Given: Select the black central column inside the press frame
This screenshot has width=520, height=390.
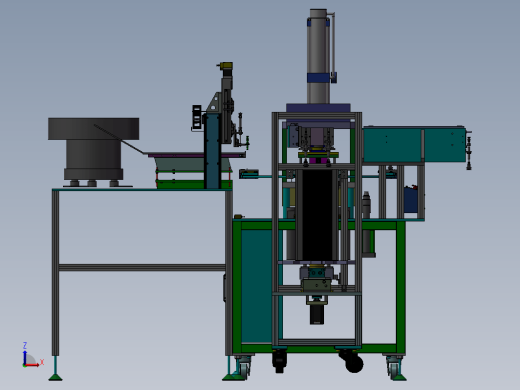Looking at the screenshot, I should (317, 215).
